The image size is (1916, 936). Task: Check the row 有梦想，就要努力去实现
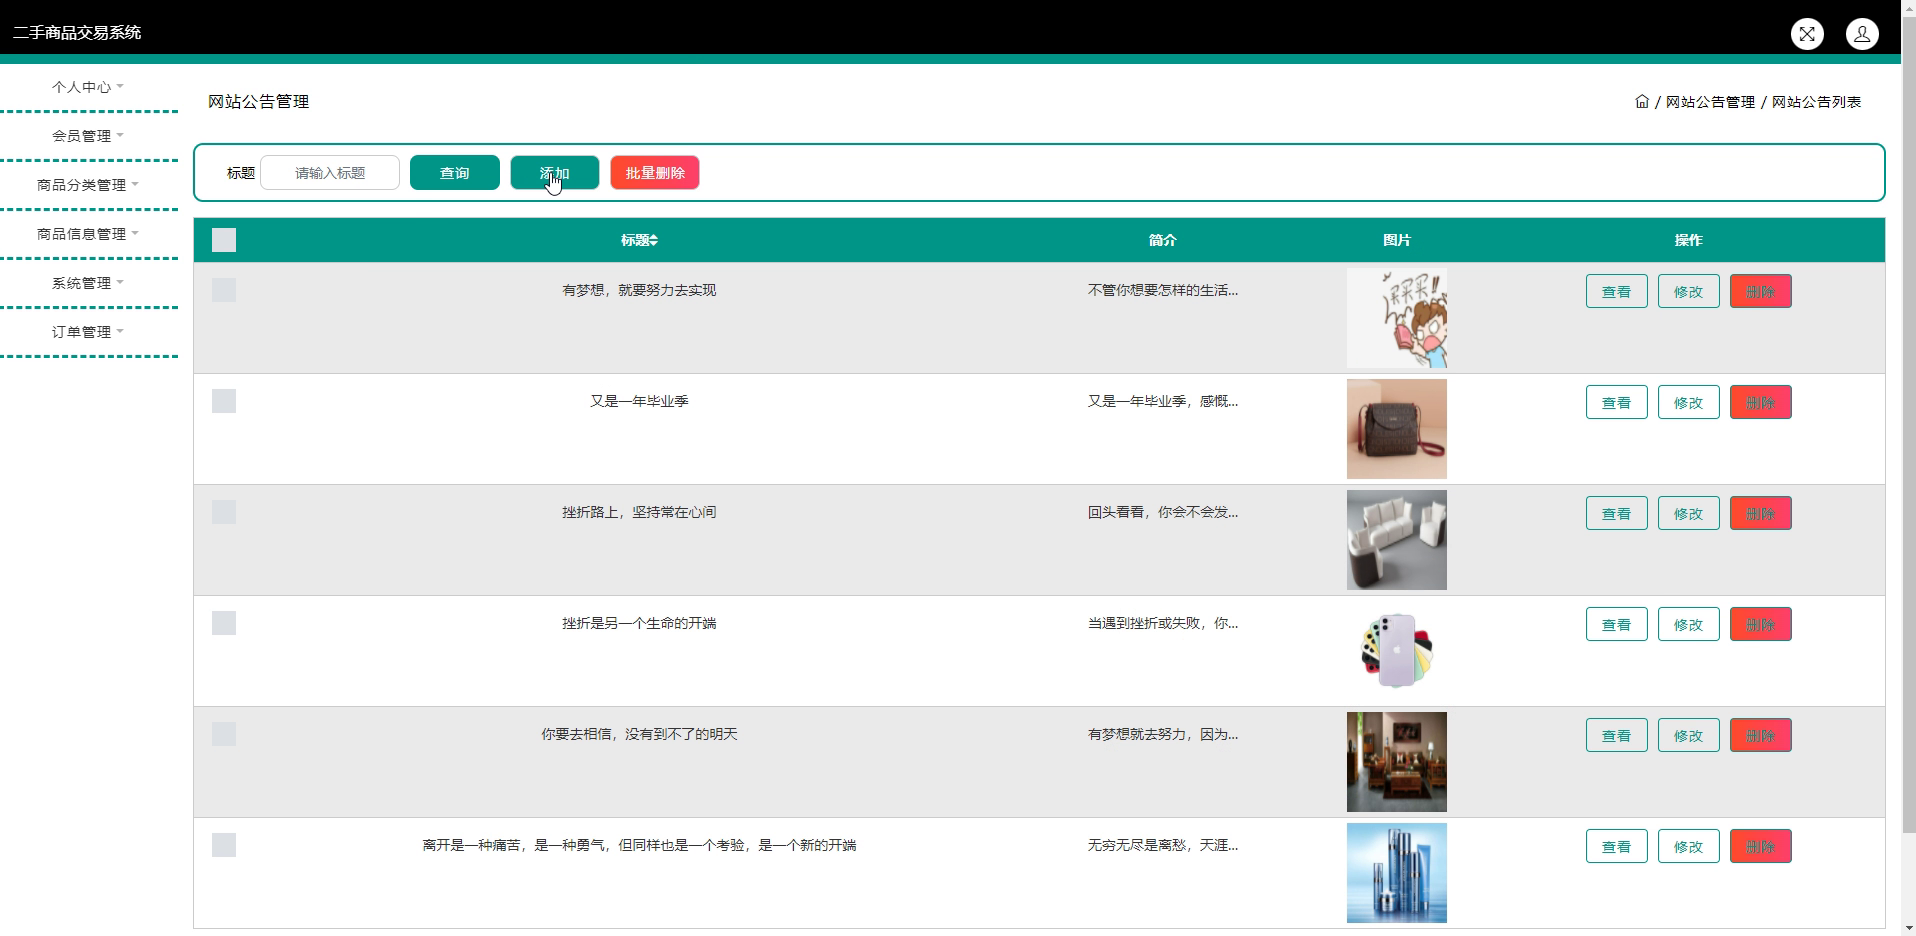pyautogui.click(x=224, y=290)
